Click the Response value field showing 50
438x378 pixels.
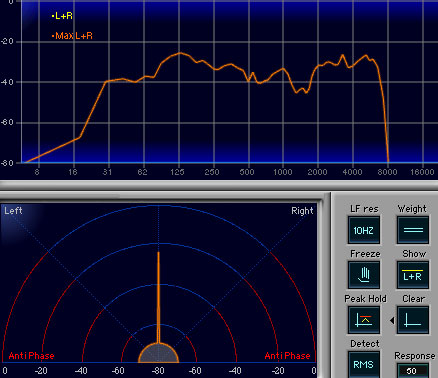412,371
